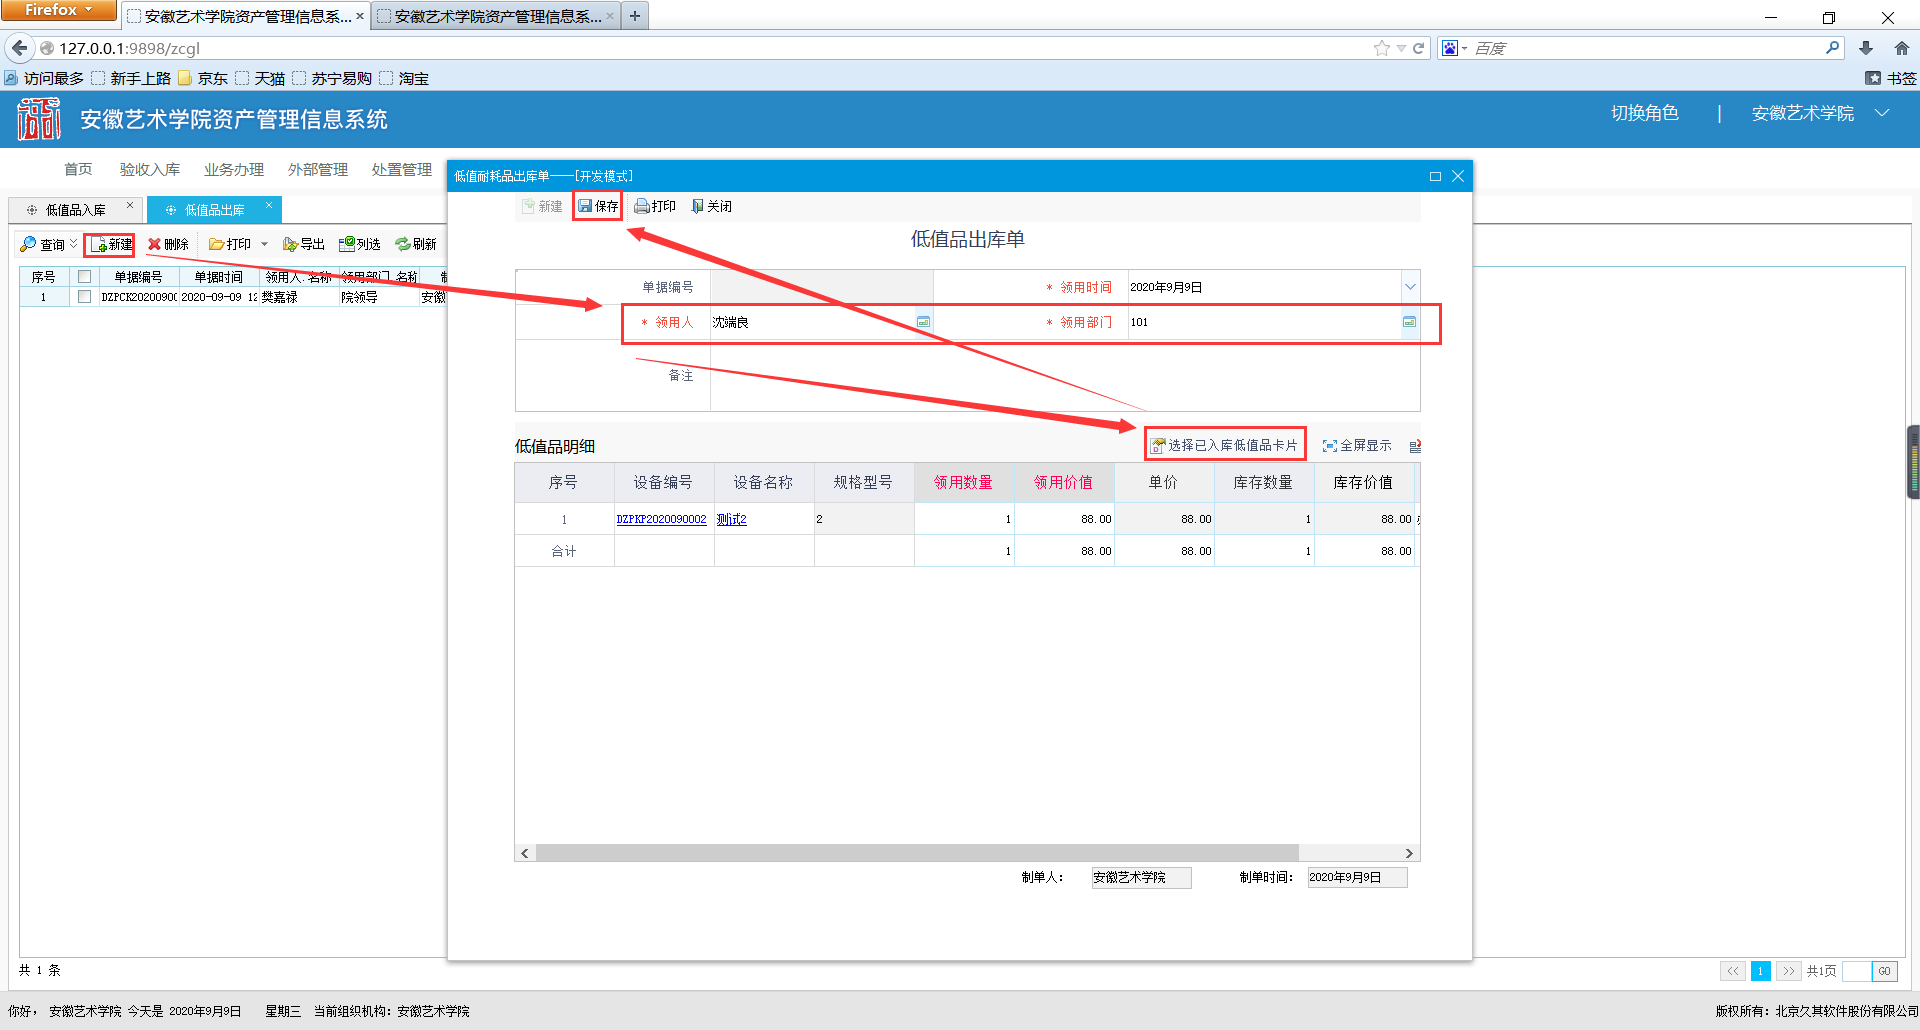Check the select-all checkbox in list header
The height and width of the screenshot is (1030, 1920).
click(84, 277)
